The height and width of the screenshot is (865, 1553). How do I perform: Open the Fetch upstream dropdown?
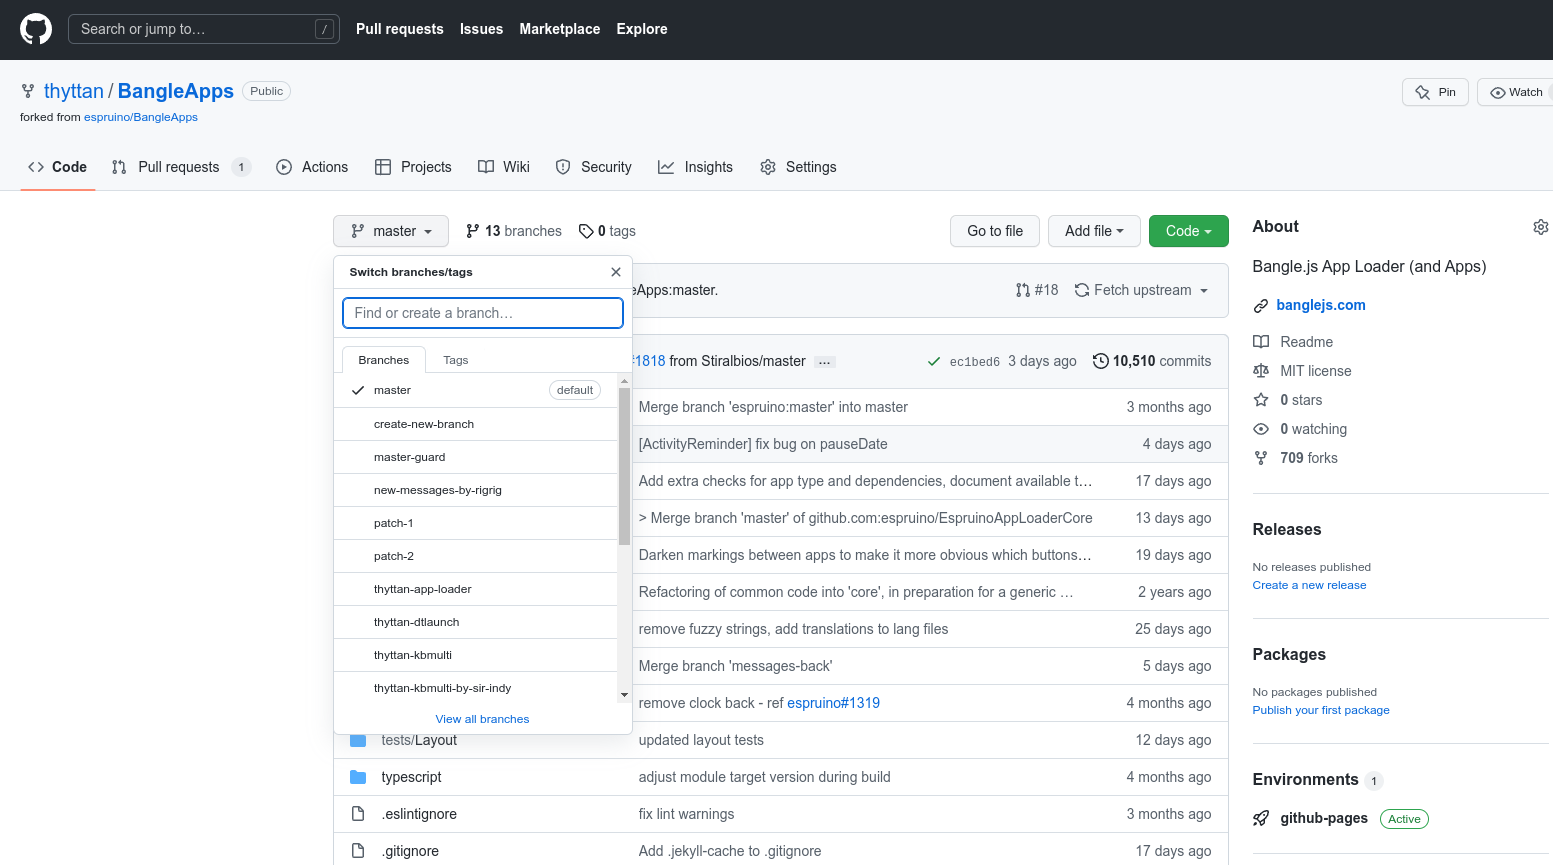pos(1141,290)
